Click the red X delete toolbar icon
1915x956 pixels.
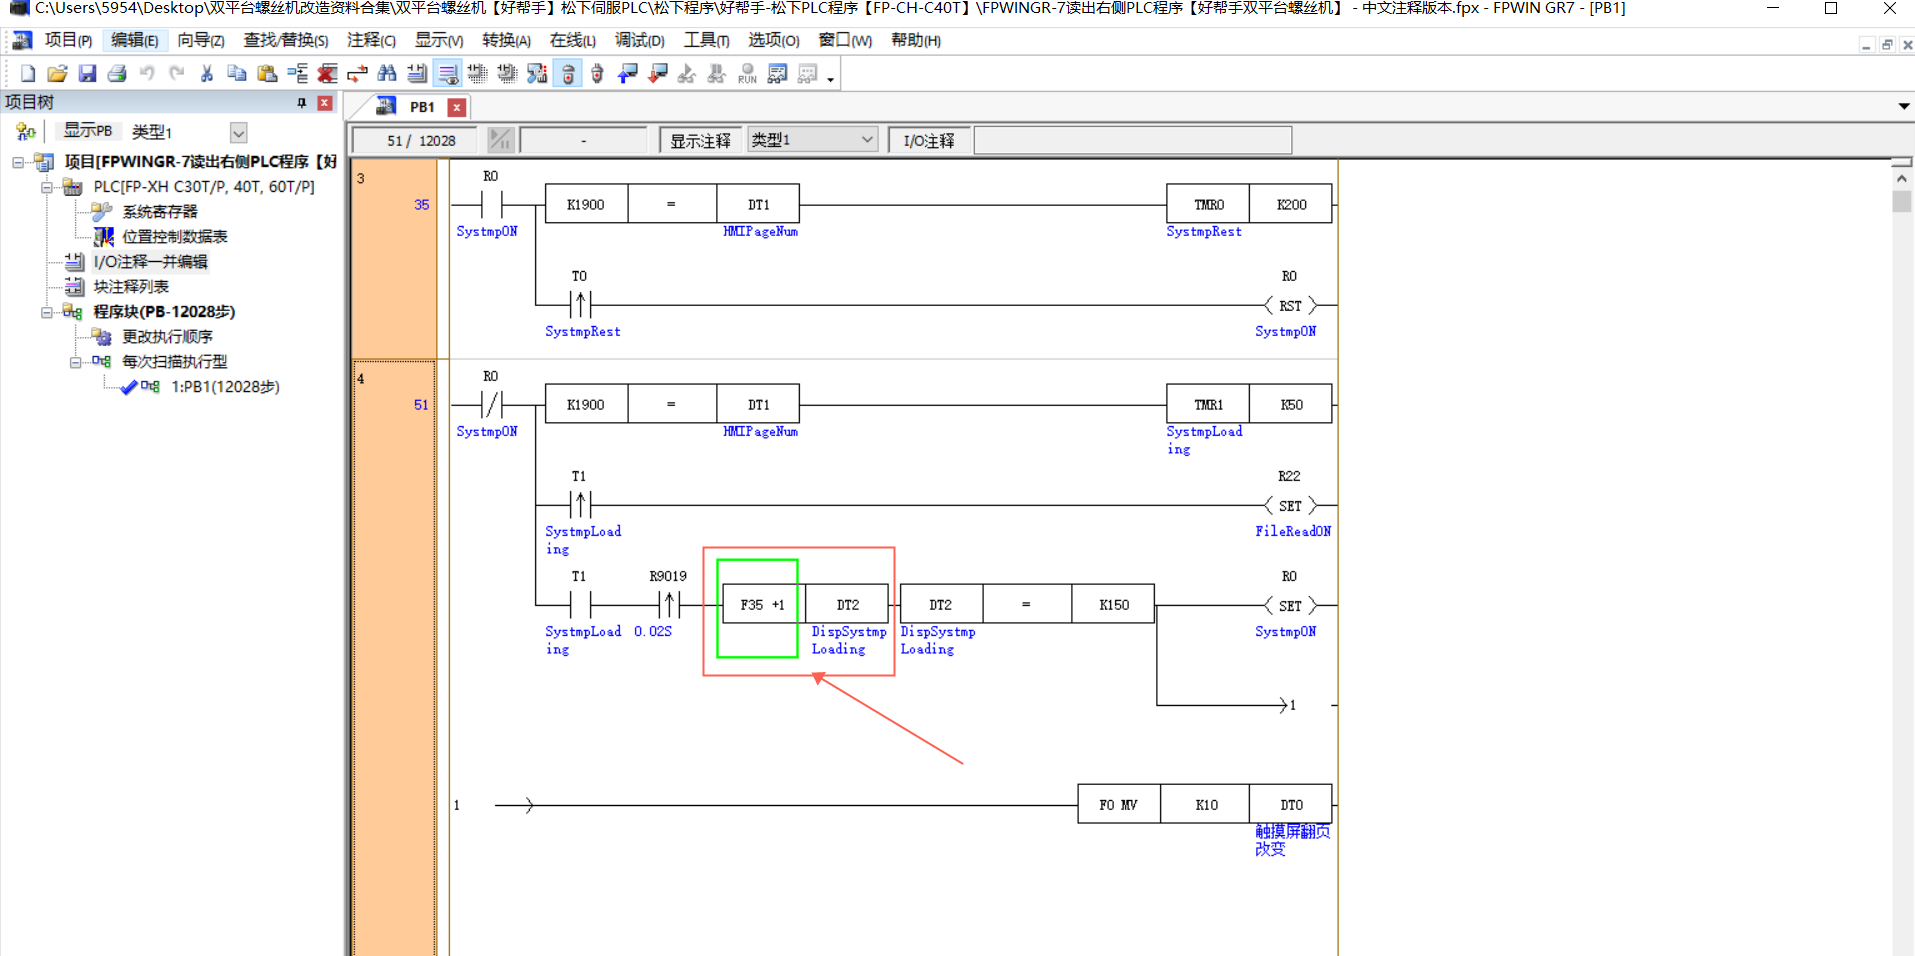point(327,74)
